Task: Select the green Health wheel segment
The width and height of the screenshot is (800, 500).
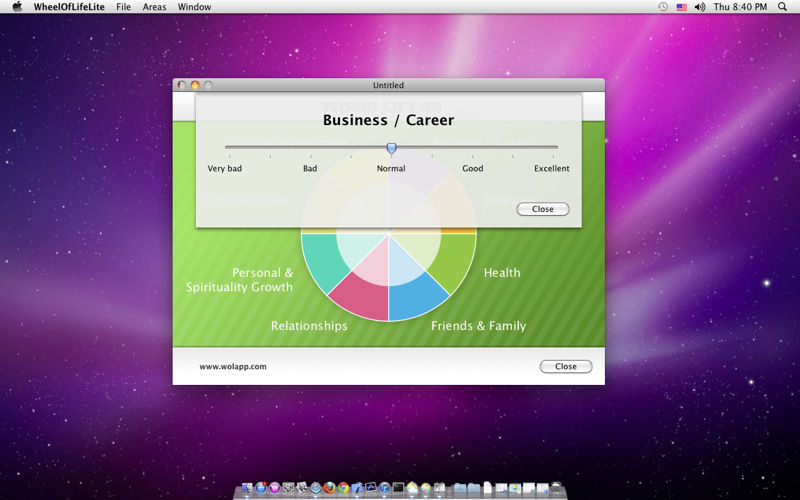Action: pyautogui.click(x=457, y=260)
